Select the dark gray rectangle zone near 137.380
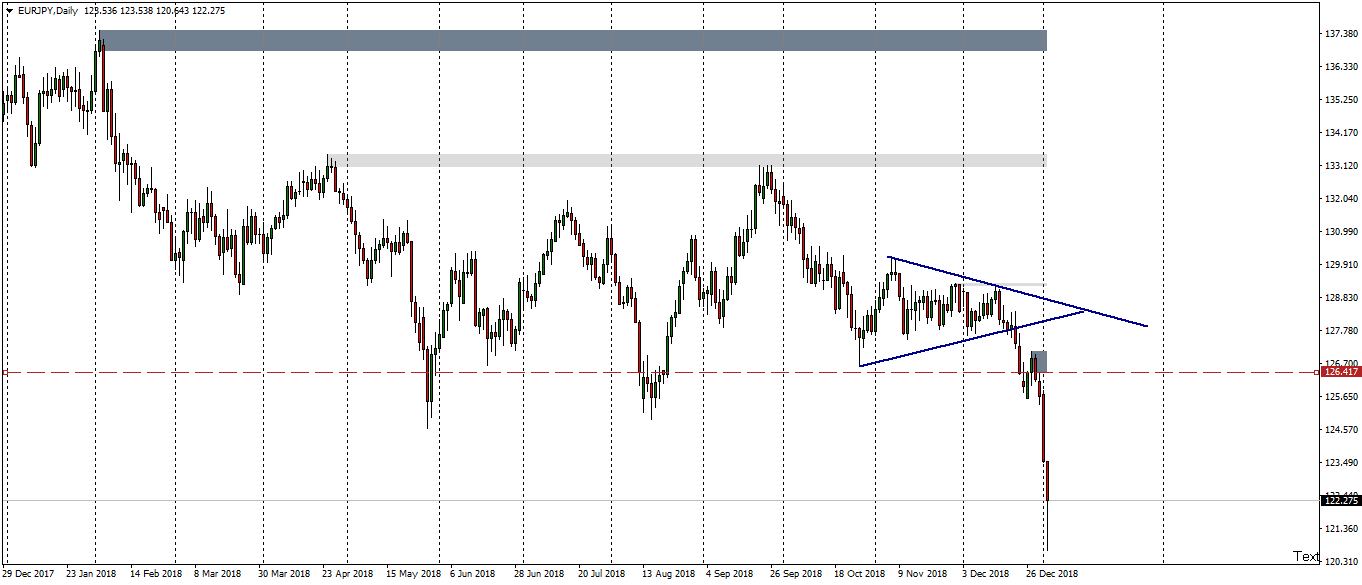 click(573, 40)
